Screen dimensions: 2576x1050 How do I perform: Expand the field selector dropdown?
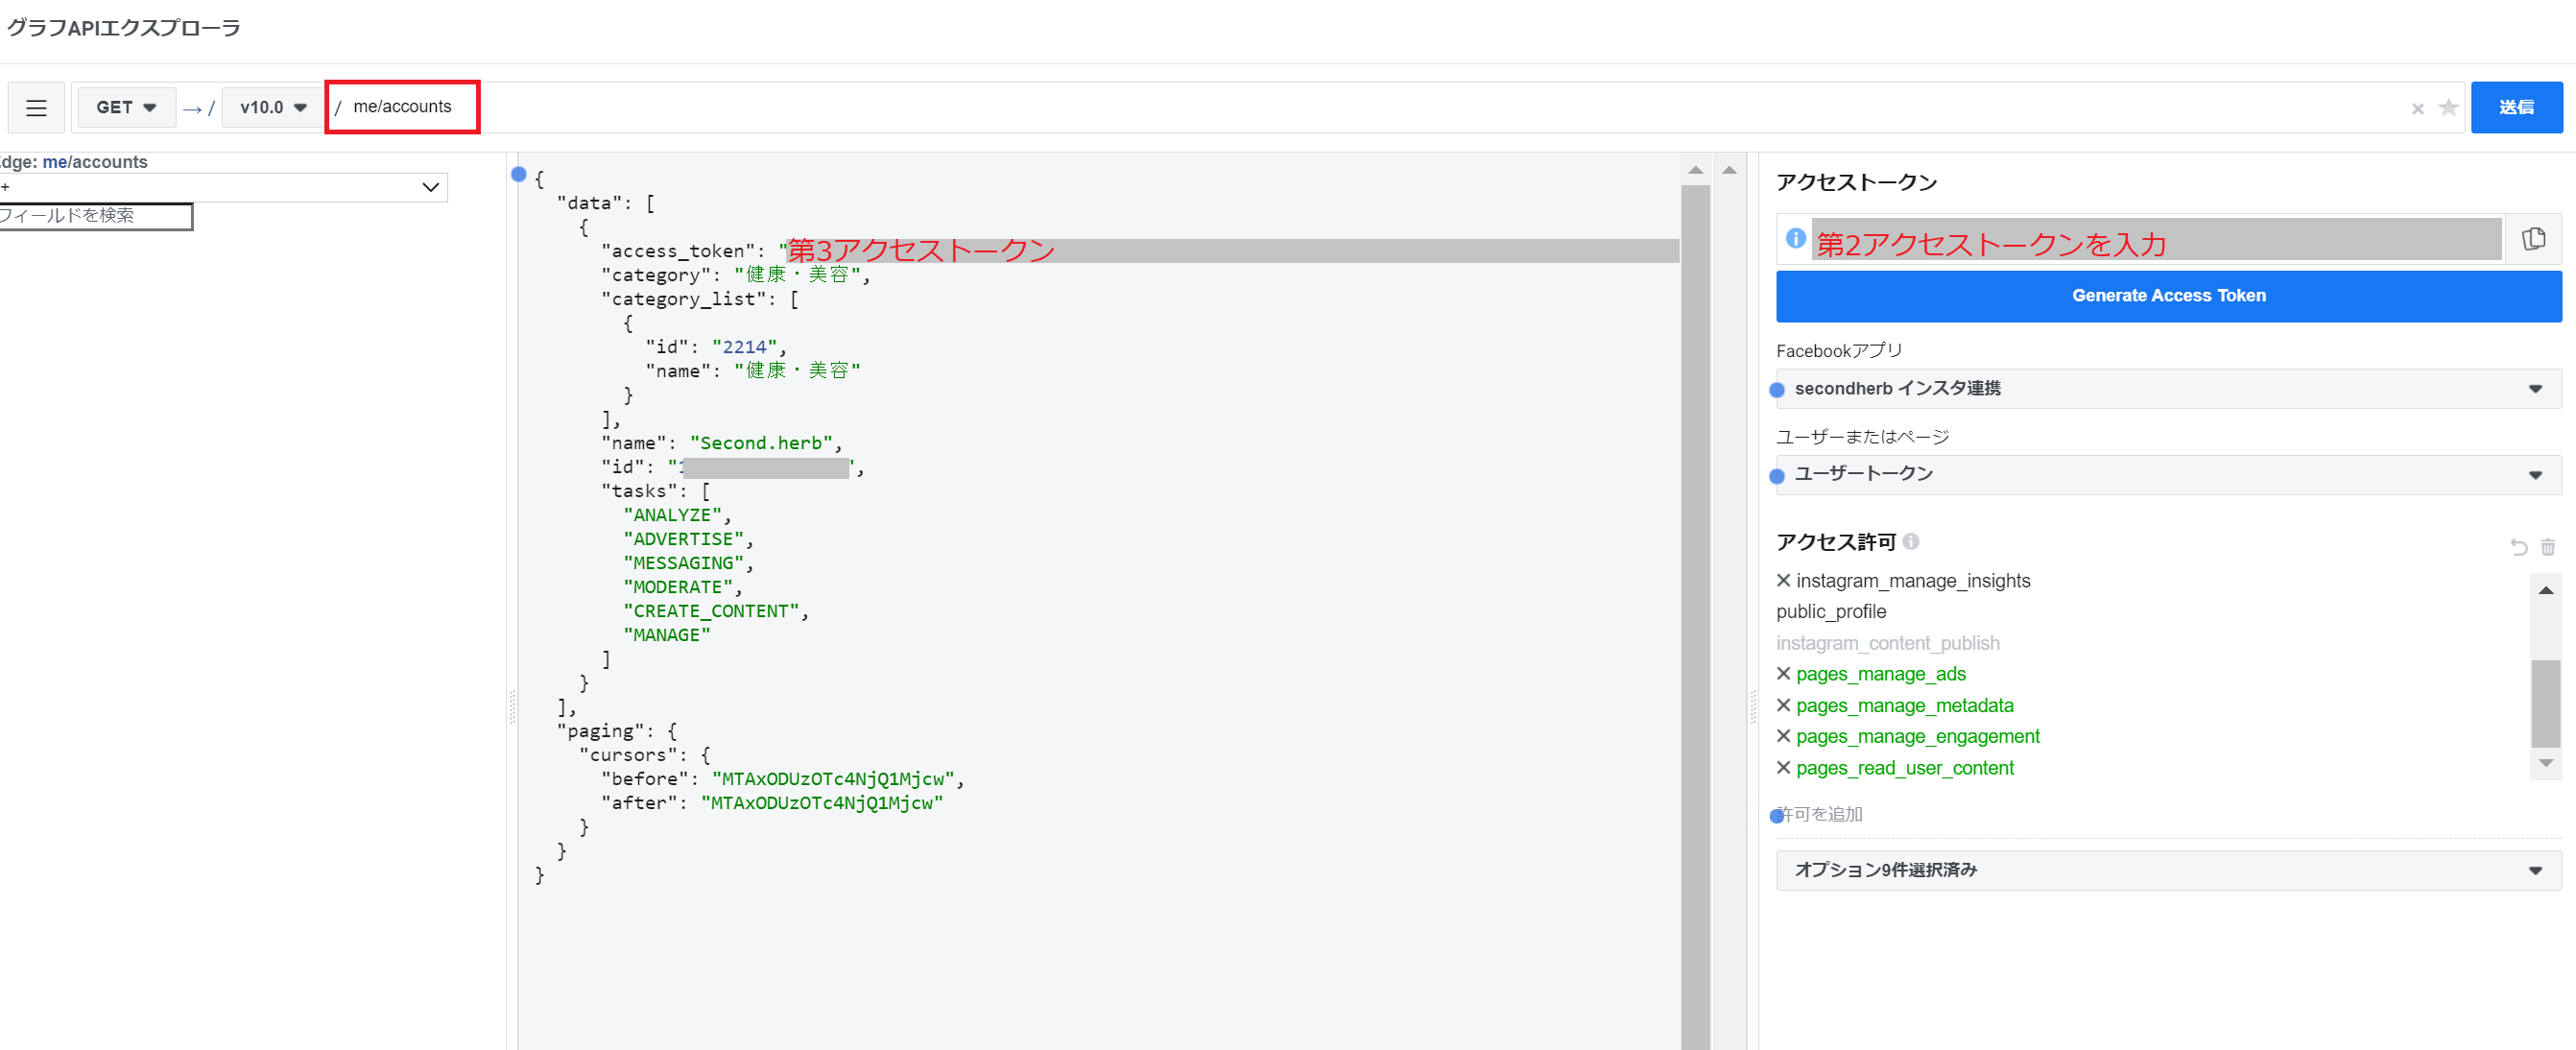click(222, 187)
